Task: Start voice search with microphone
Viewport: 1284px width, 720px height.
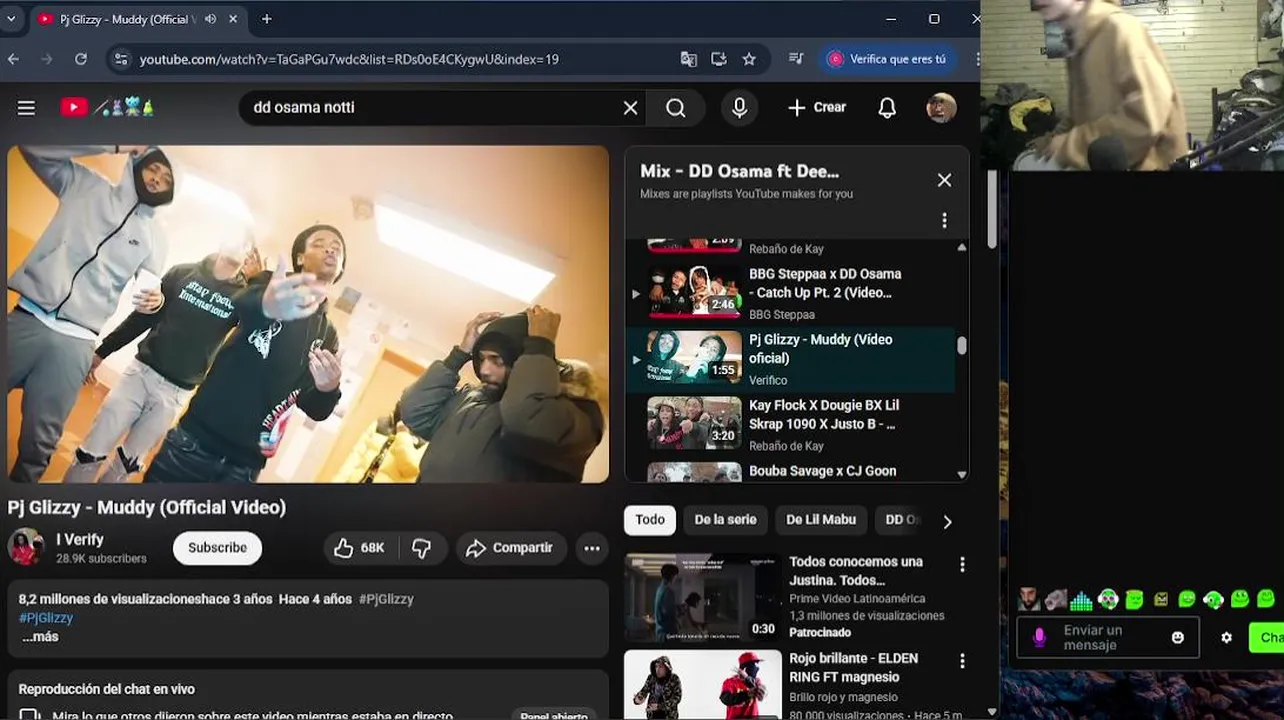Action: point(739,108)
